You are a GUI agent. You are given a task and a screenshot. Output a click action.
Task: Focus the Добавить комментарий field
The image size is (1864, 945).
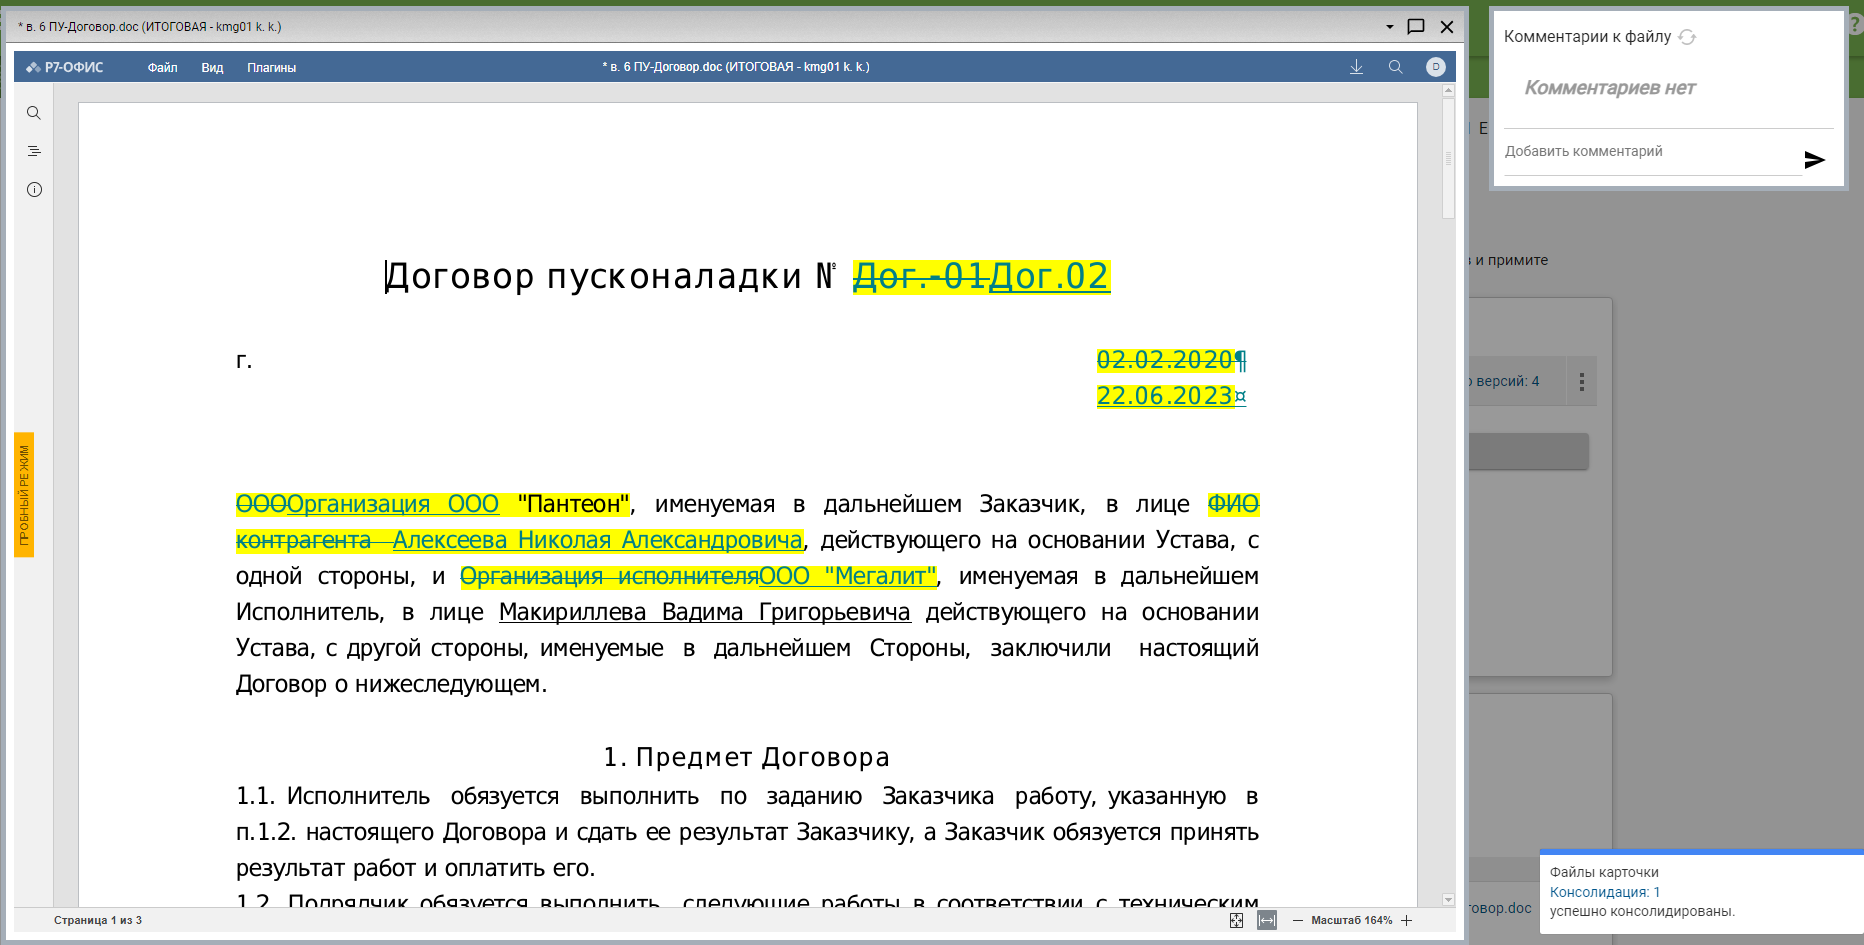1652,152
